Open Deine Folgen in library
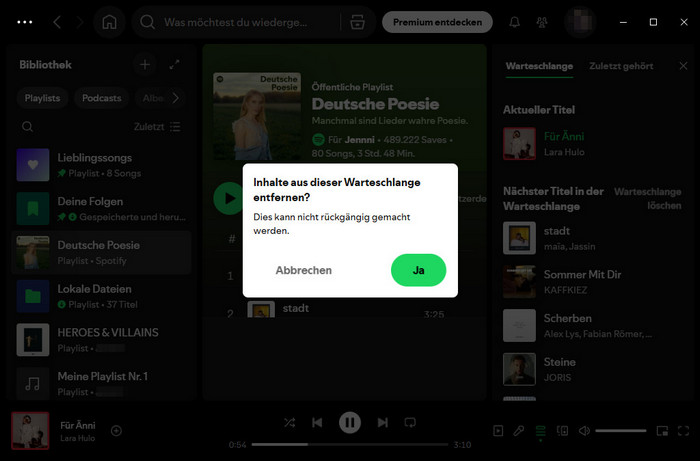 (102, 209)
